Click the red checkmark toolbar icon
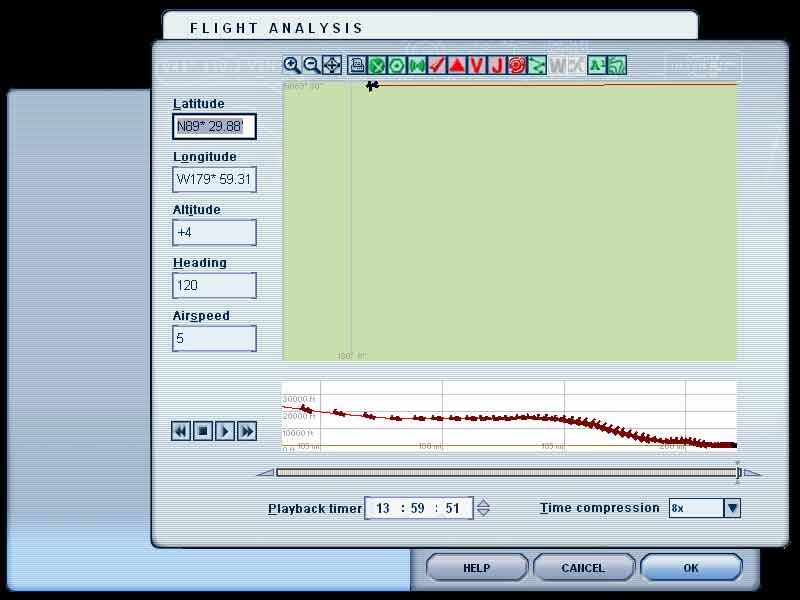 click(437, 66)
